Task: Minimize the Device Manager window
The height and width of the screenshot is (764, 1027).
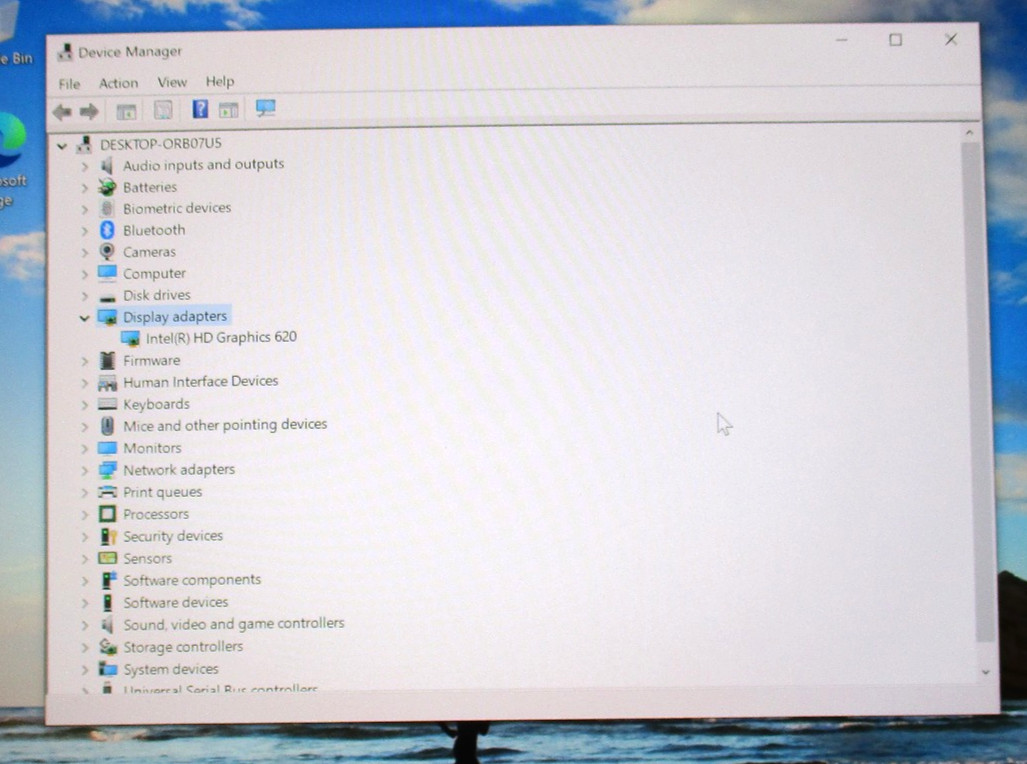Action: 842,41
